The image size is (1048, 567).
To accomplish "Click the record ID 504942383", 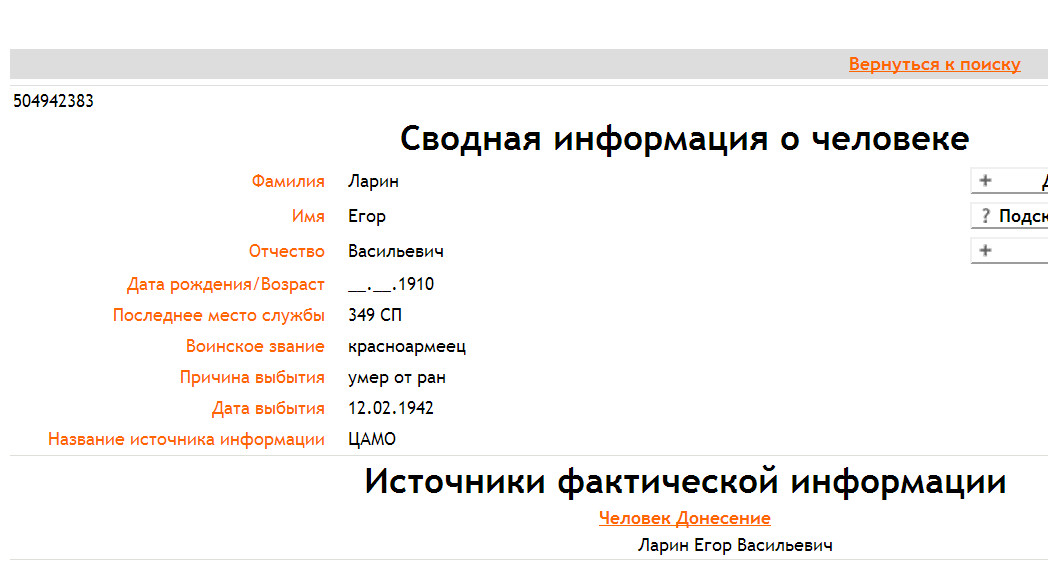I will pos(53,101).
